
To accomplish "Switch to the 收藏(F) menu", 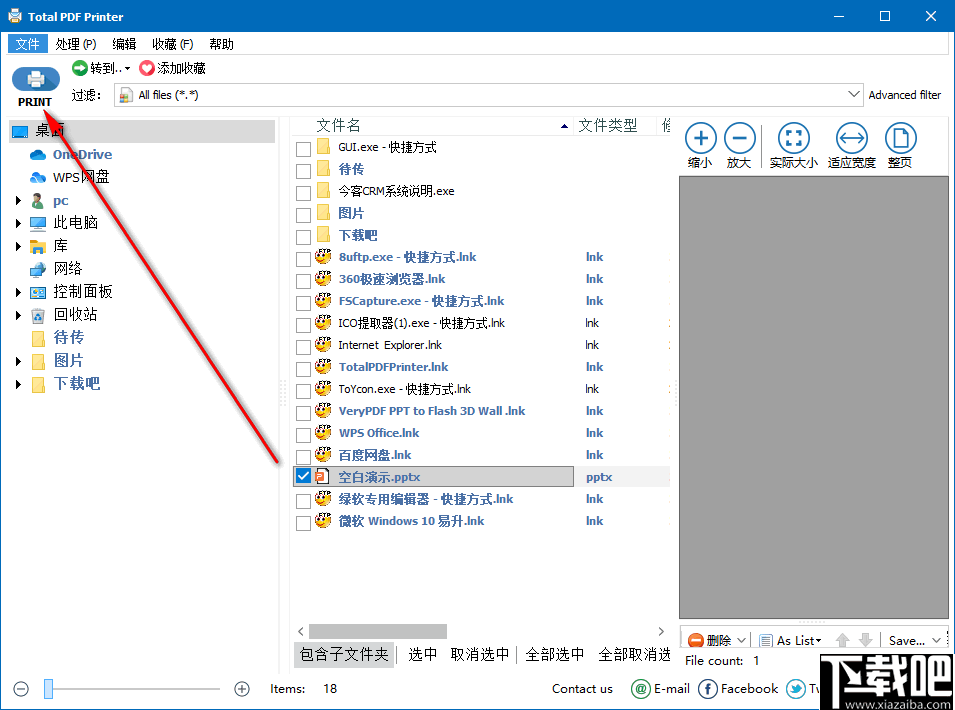I will 172,43.
